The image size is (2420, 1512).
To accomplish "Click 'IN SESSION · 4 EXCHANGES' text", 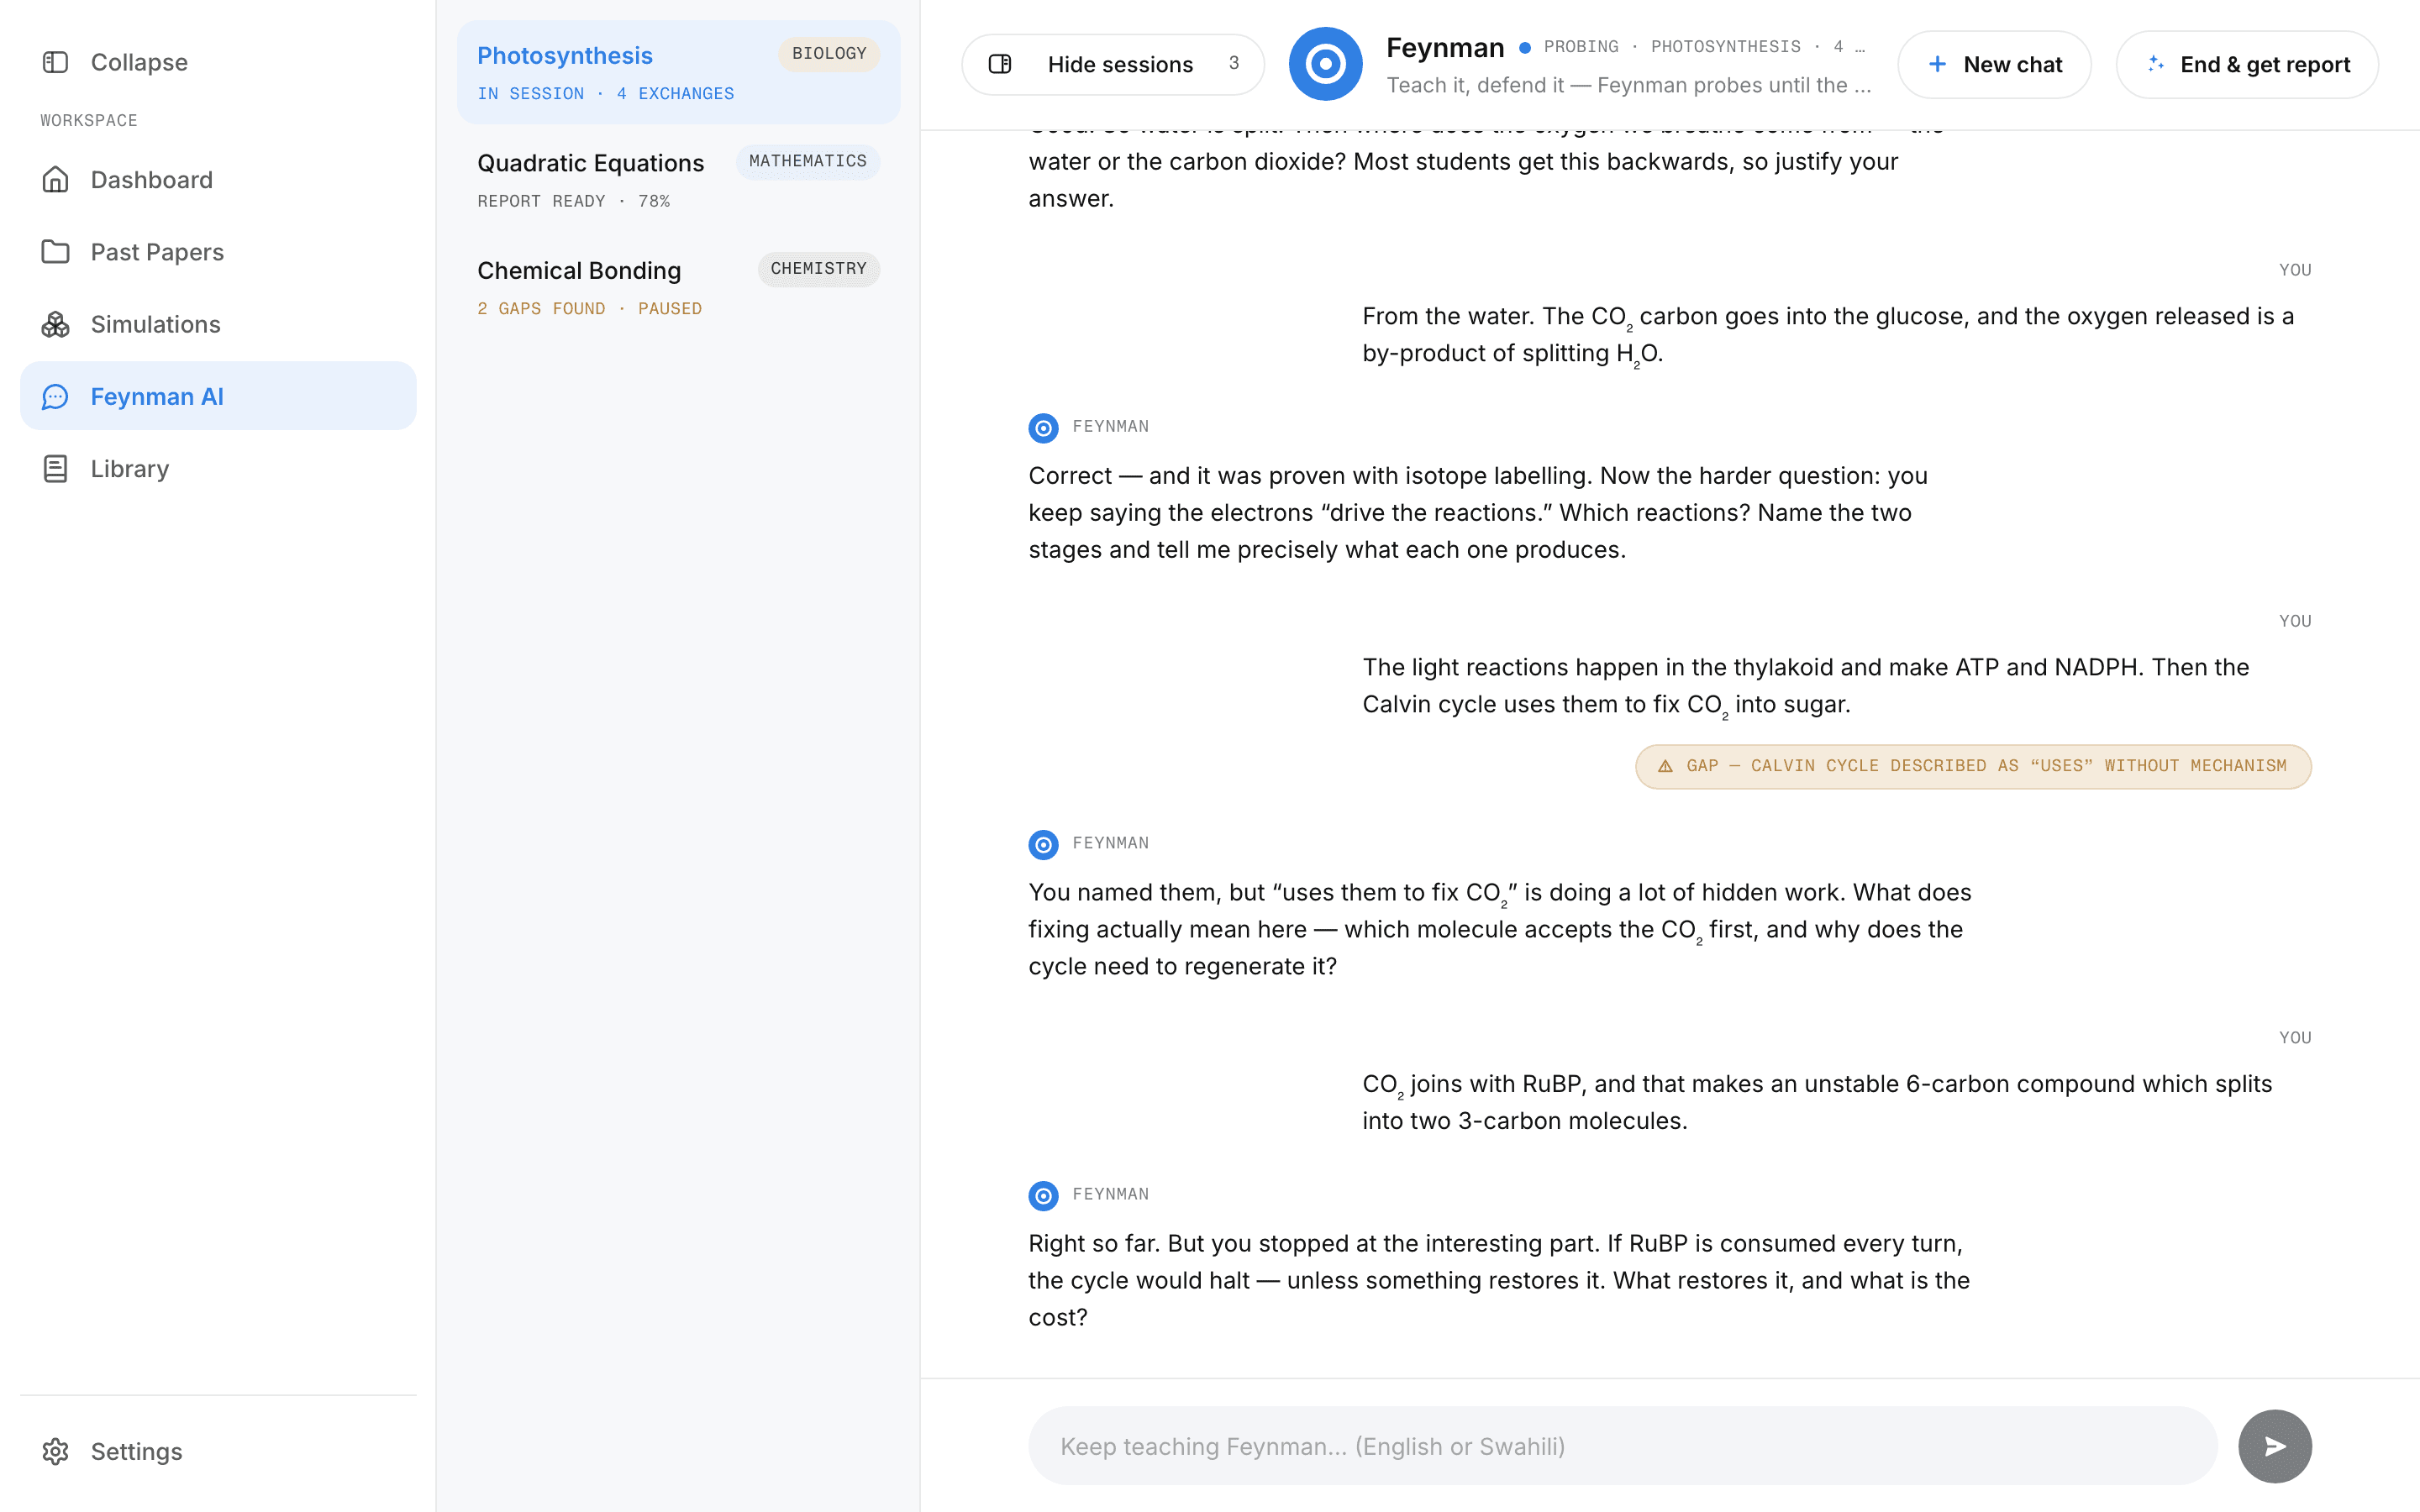I will [605, 94].
